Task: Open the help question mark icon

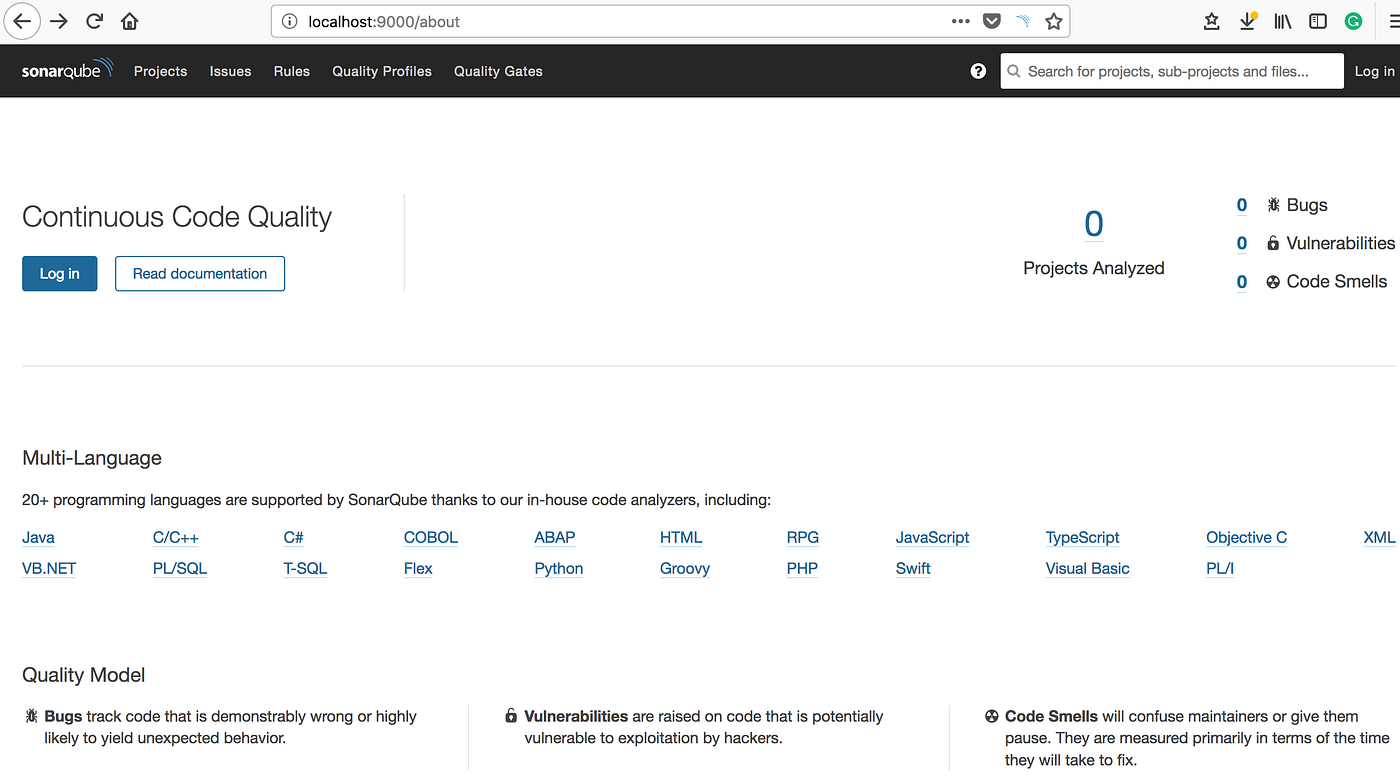Action: click(978, 71)
